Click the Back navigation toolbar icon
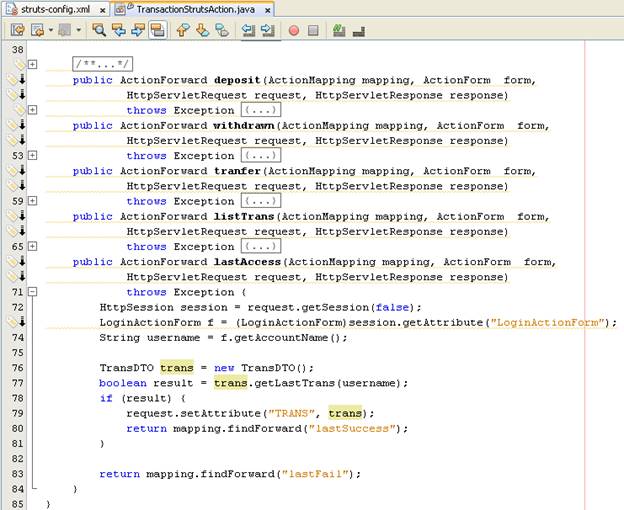 (x=37, y=30)
